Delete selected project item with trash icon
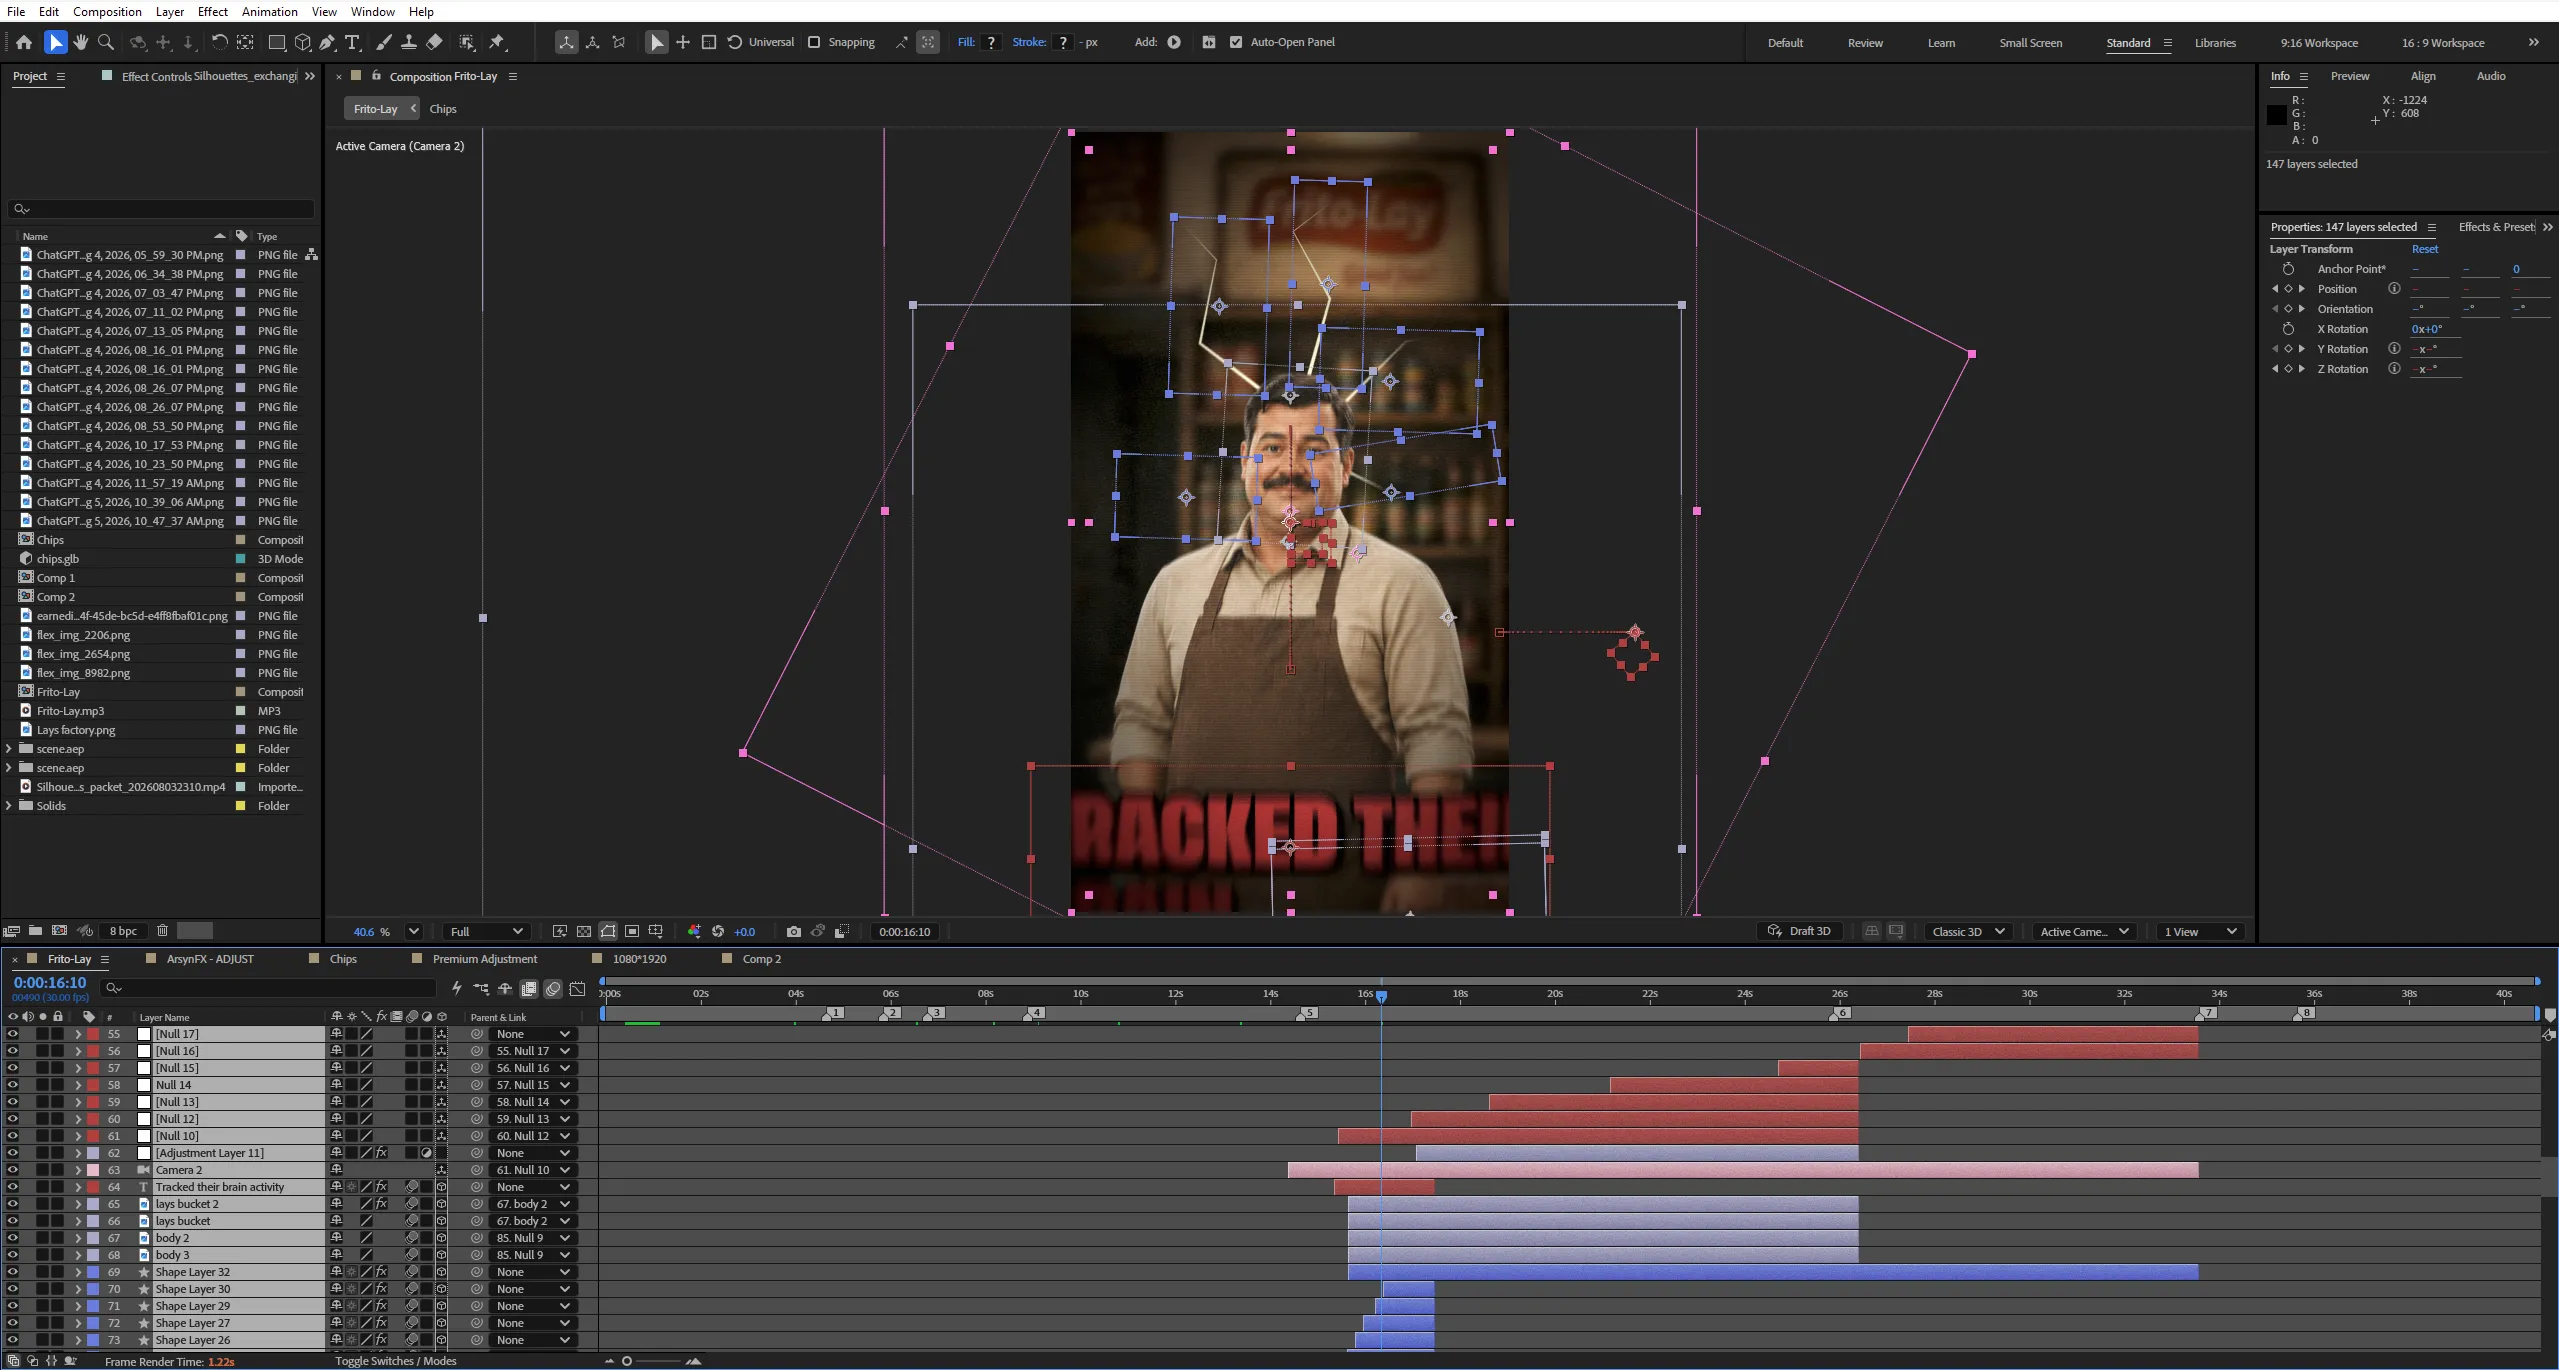The image size is (2559, 1370). click(x=162, y=931)
